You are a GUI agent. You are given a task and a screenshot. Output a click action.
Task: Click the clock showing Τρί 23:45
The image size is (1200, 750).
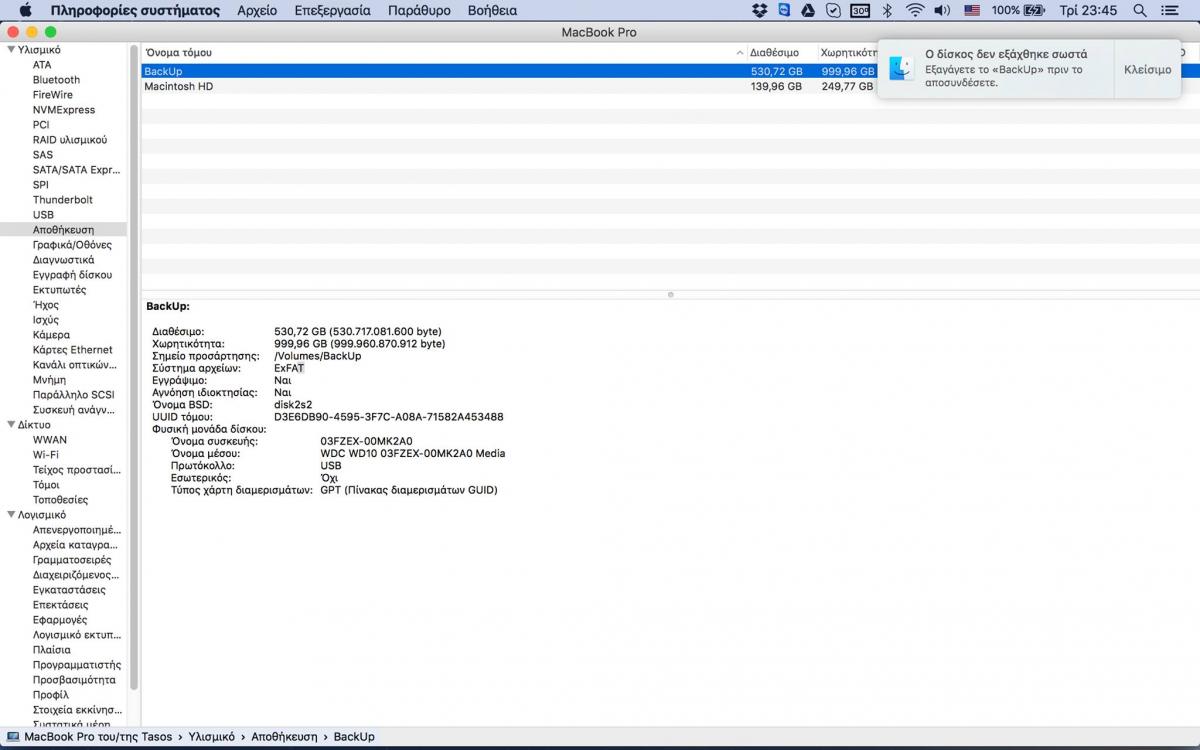tap(1088, 10)
